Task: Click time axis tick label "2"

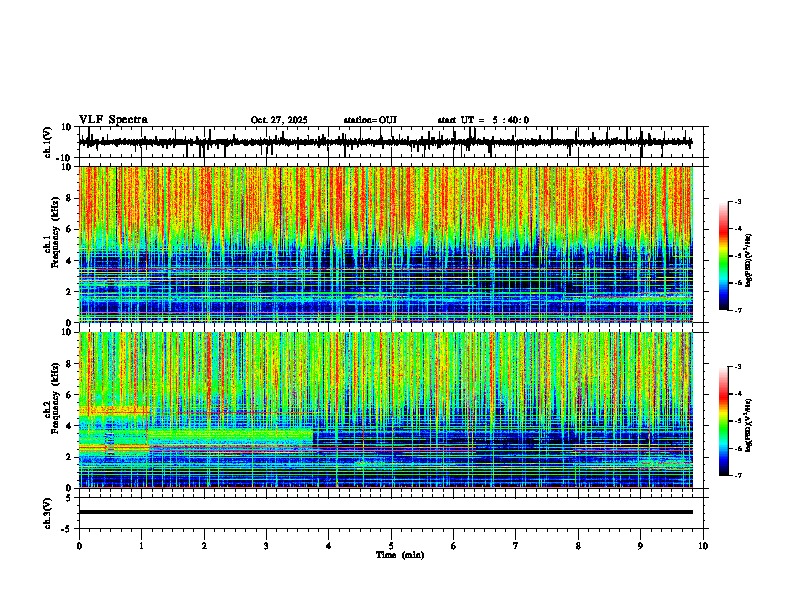Action: pos(204,546)
